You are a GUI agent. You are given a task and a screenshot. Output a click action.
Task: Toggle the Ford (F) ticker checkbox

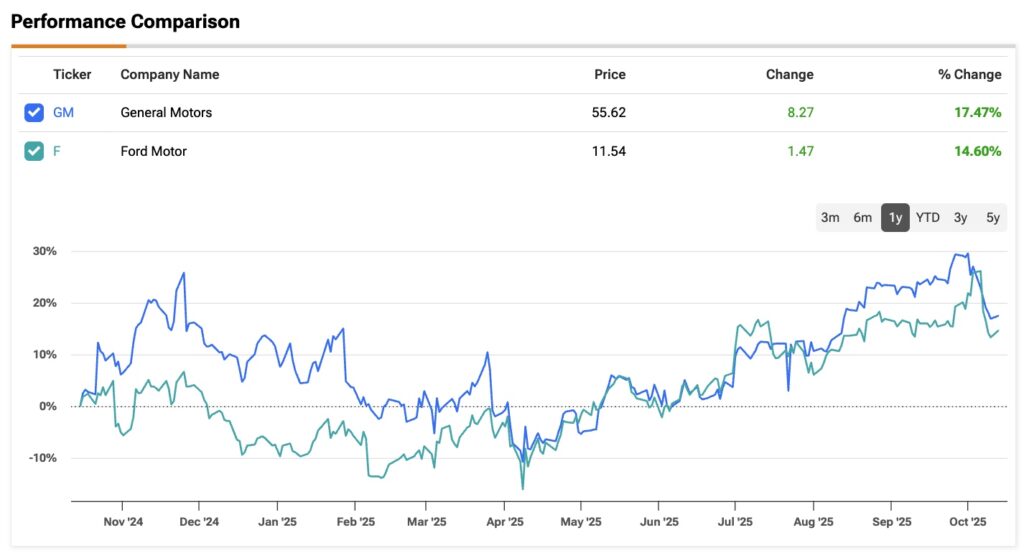click(x=34, y=151)
